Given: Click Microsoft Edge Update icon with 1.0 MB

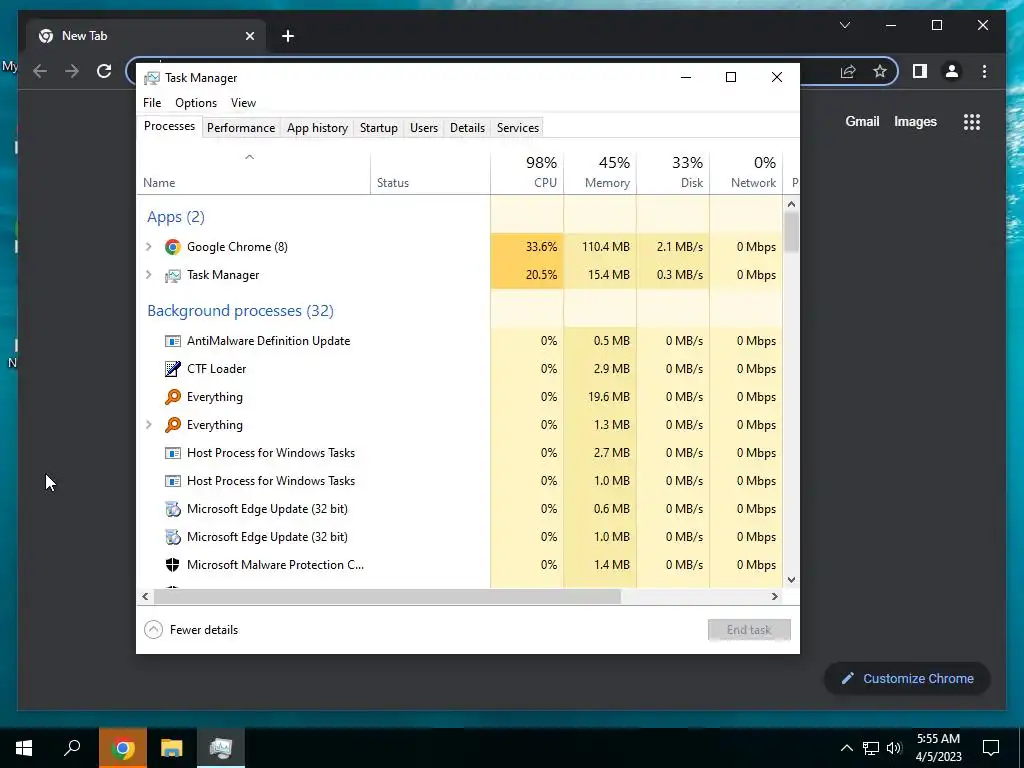Looking at the screenshot, I should click(172, 537).
